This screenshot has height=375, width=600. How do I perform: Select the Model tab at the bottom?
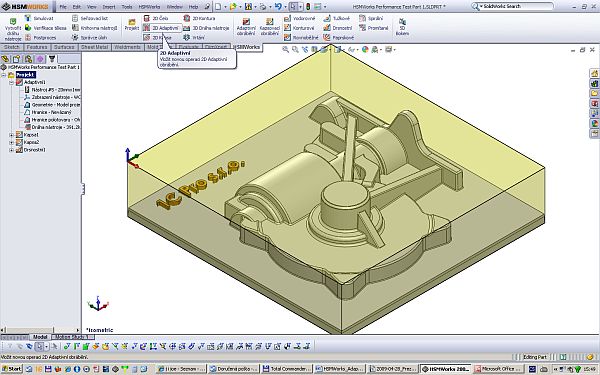[40, 337]
